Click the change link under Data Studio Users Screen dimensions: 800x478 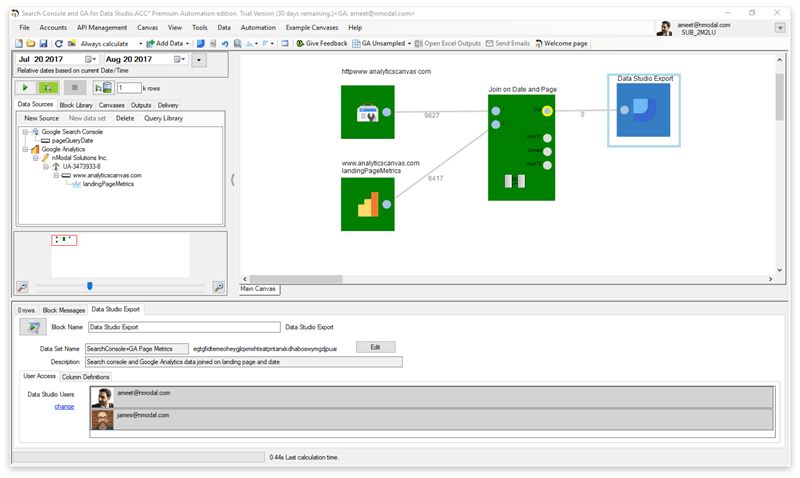(64, 407)
